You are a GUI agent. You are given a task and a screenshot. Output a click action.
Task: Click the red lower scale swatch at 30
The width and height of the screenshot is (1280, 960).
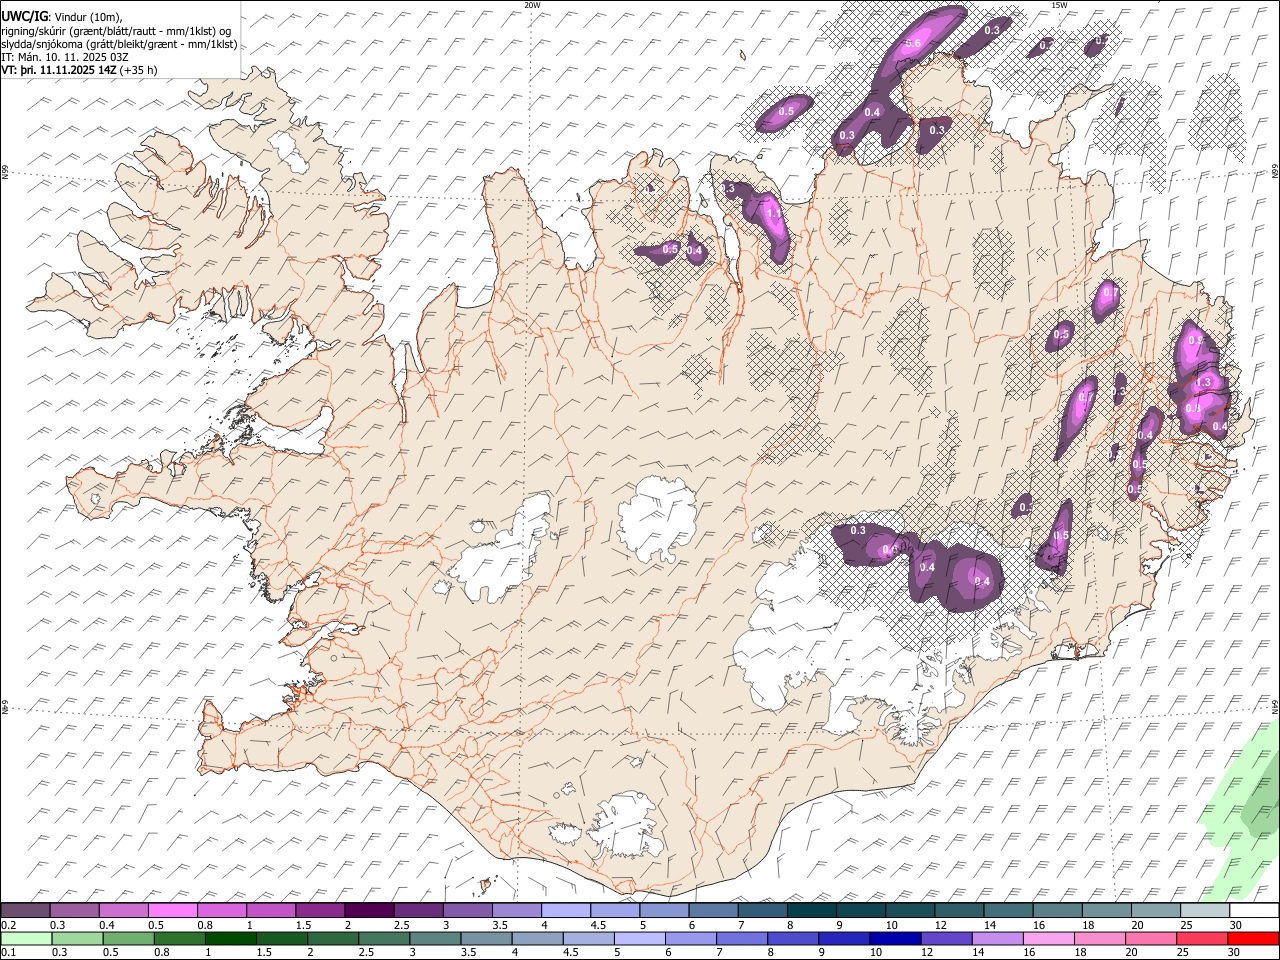(x=1254, y=937)
